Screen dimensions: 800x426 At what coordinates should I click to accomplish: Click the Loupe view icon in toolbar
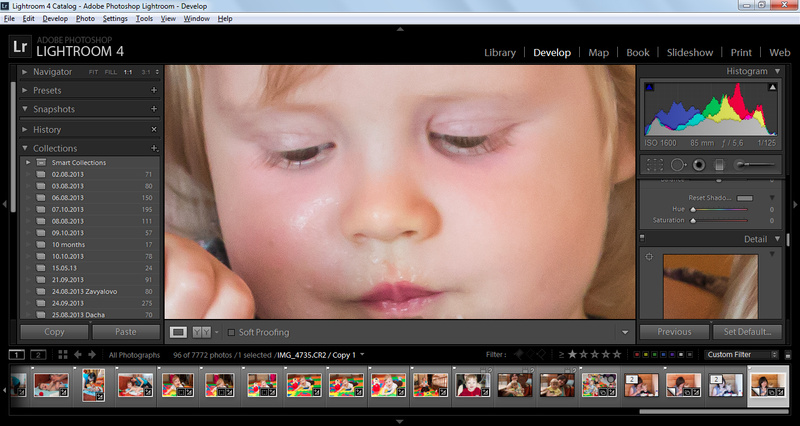(178, 332)
